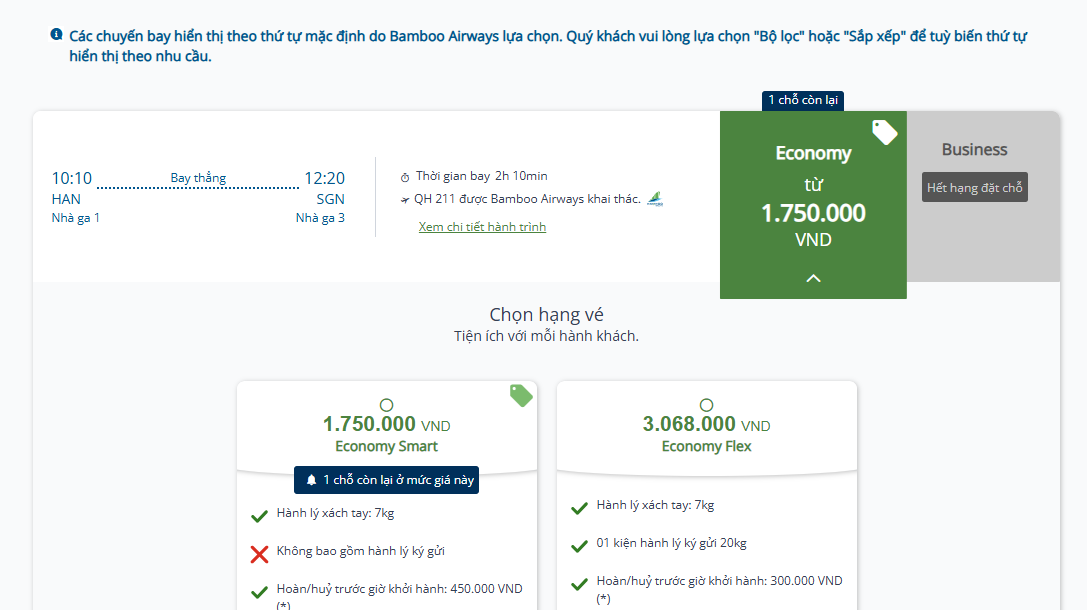1087x610 pixels.
Task: Click the info icon beside the notice text
Action: (x=56, y=34)
